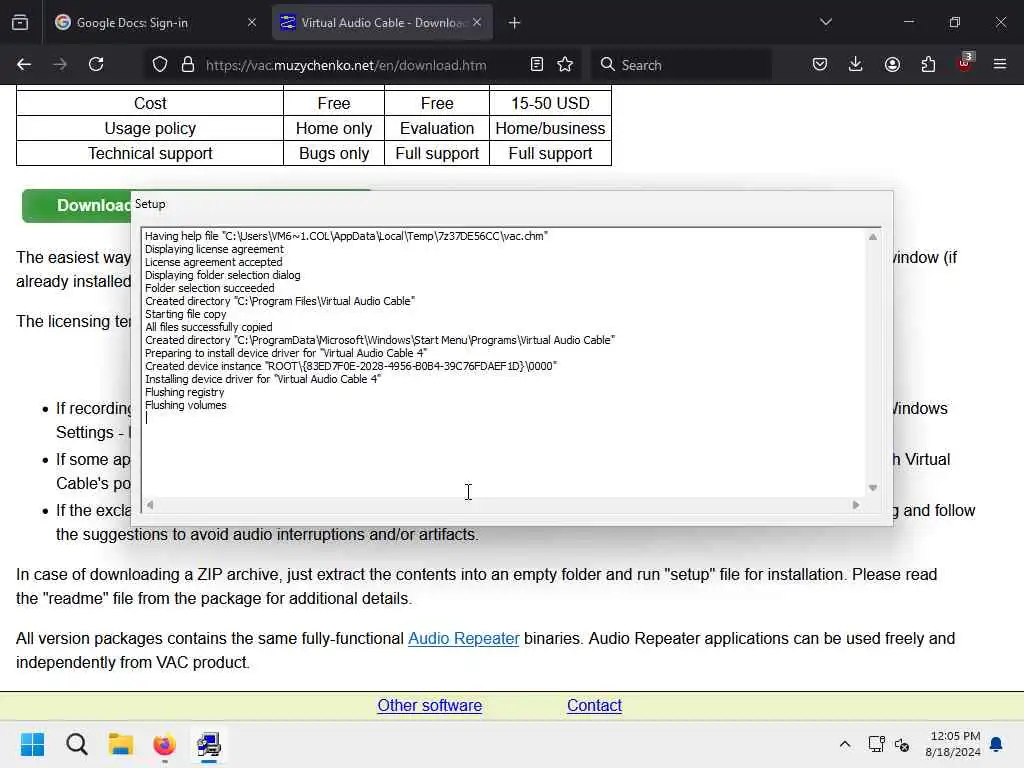Click the site security padlock icon
Image resolution: width=1024 pixels, height=768 pixels.
point(188,65)
